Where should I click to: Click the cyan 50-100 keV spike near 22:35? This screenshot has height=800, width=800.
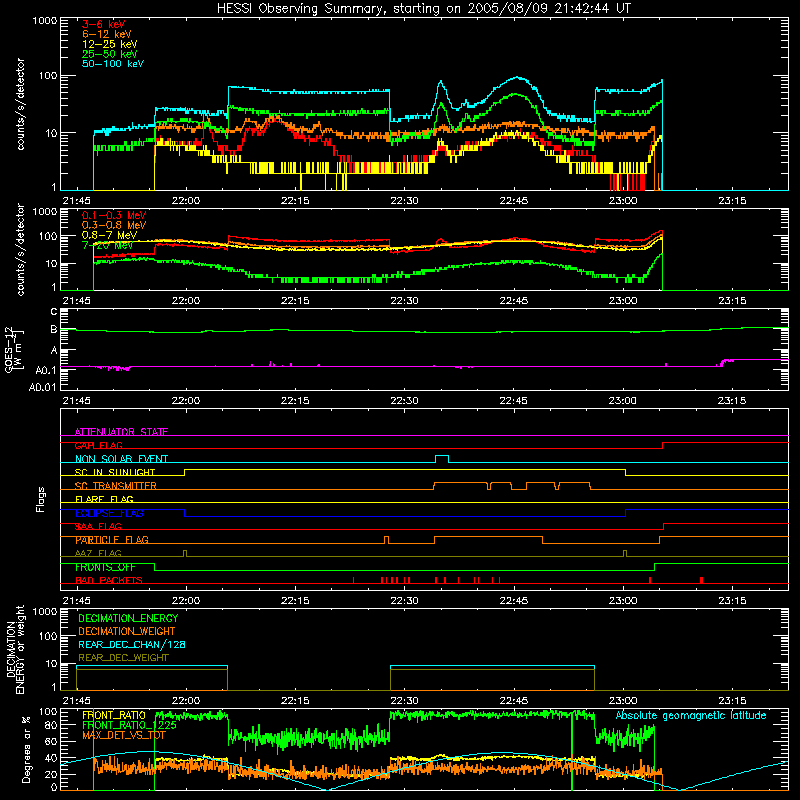pyautogui.click(x=440, y=82)
